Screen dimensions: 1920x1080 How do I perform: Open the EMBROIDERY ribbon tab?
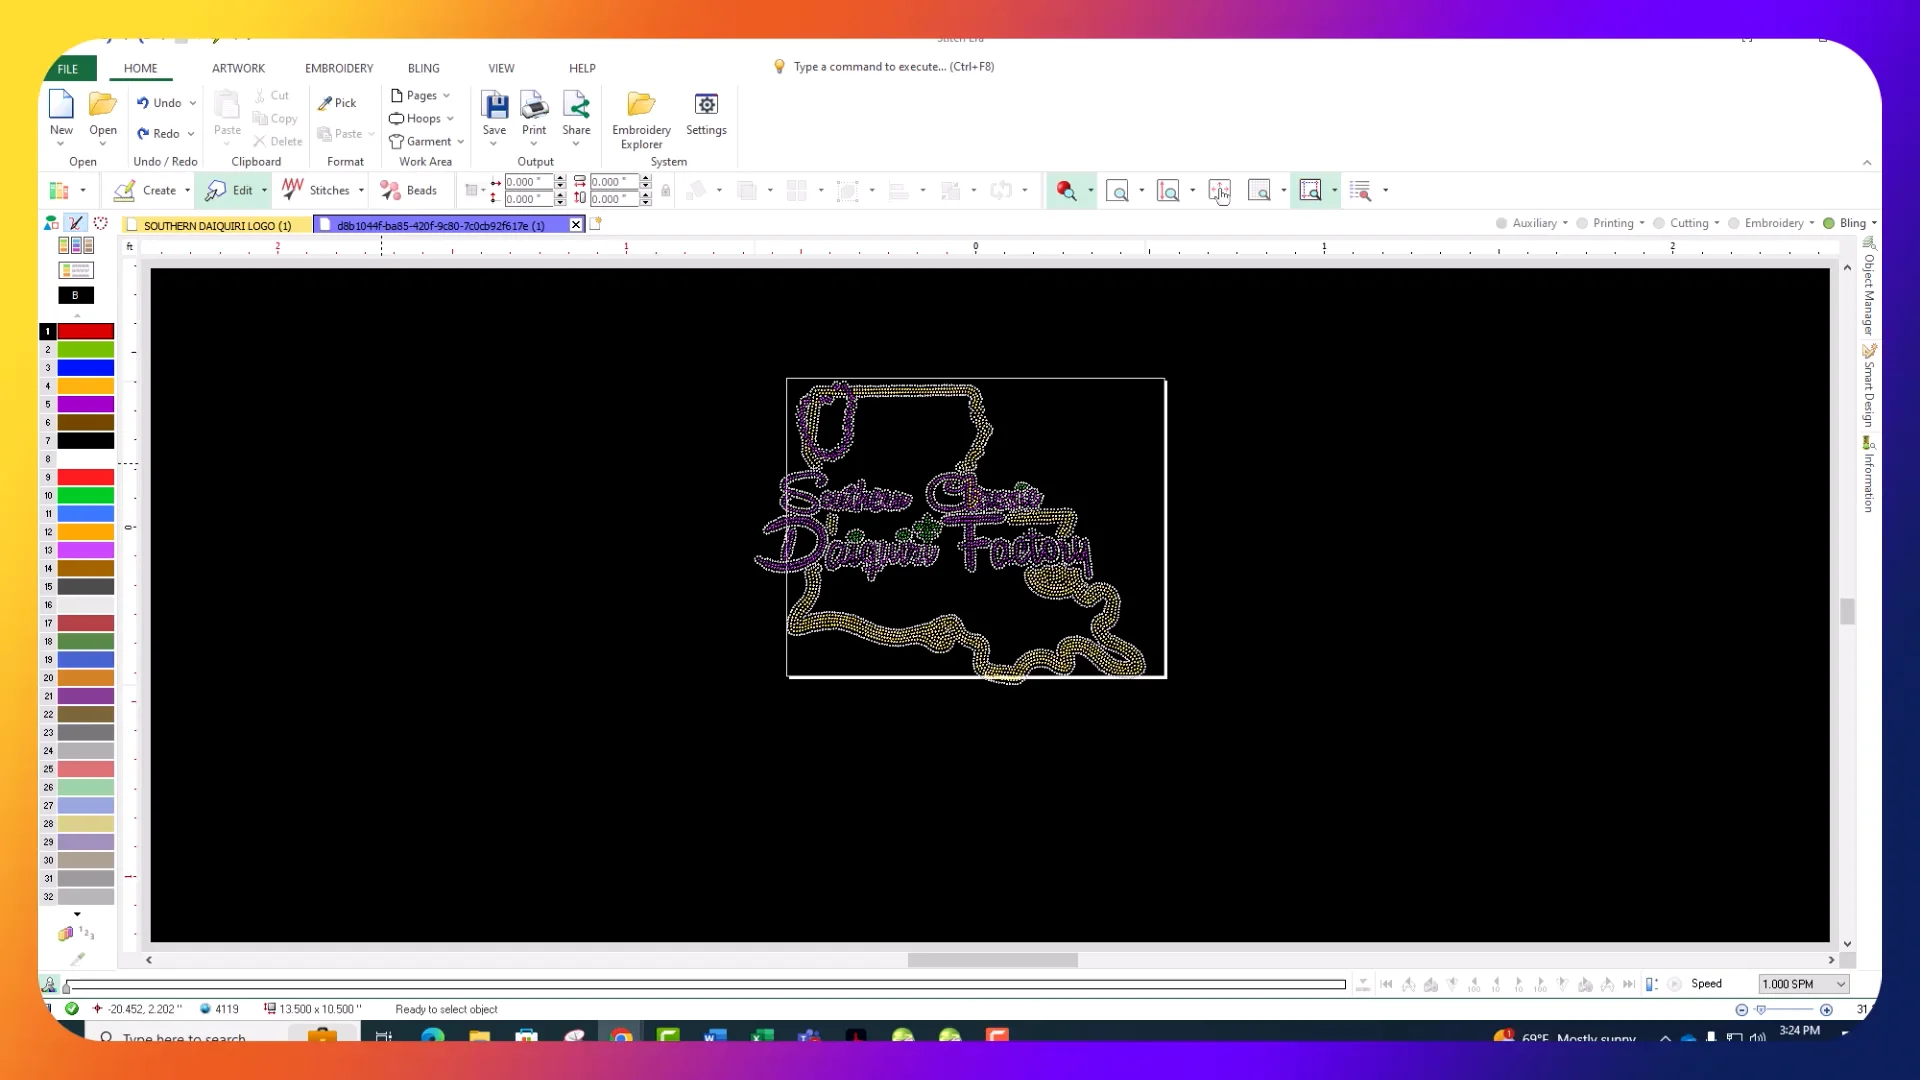click(339, 68)
